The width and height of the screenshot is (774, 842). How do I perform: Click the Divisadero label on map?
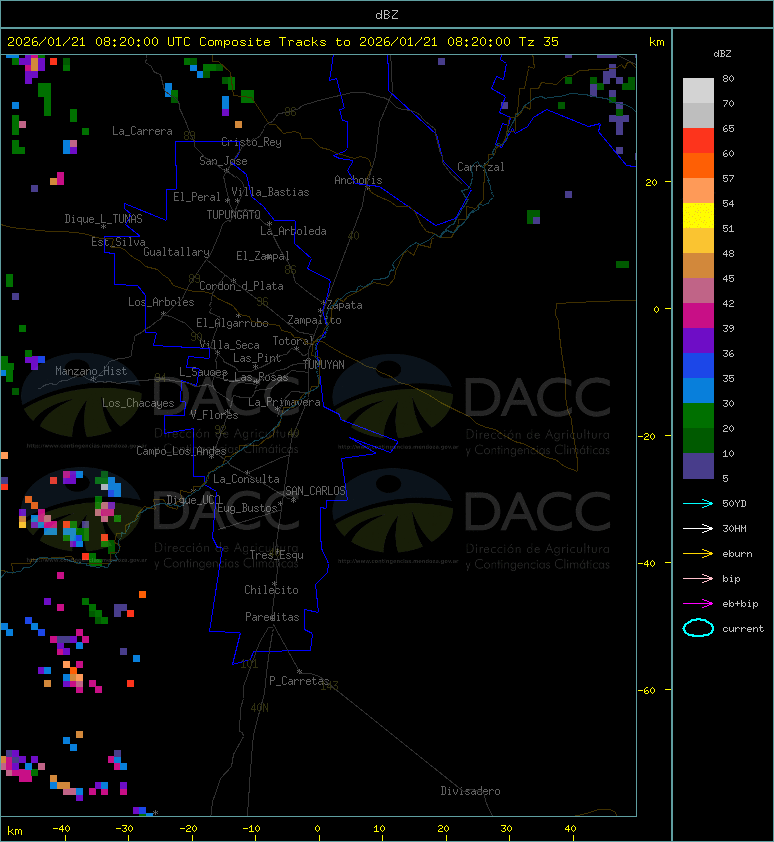pos(471,791)
